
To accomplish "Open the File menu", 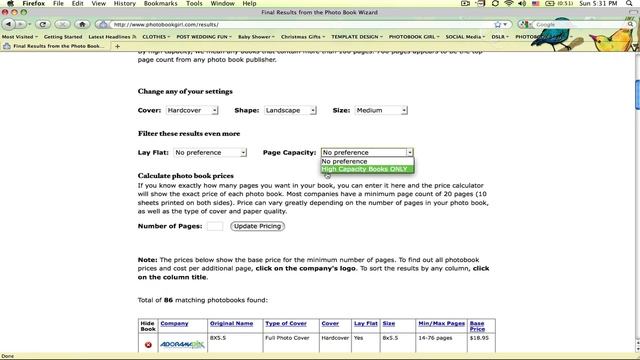I will (58, 3).
